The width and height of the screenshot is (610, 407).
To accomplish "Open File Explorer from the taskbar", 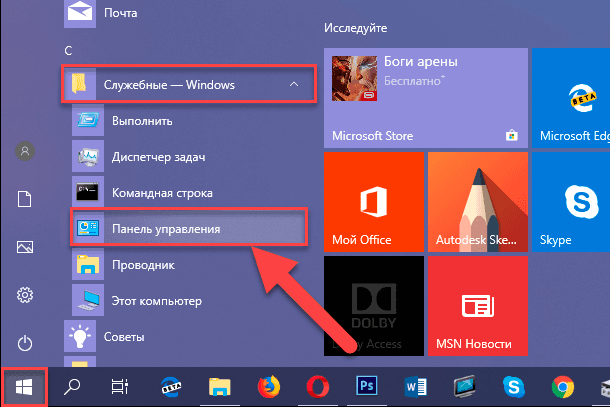I will tap(219, 387).
